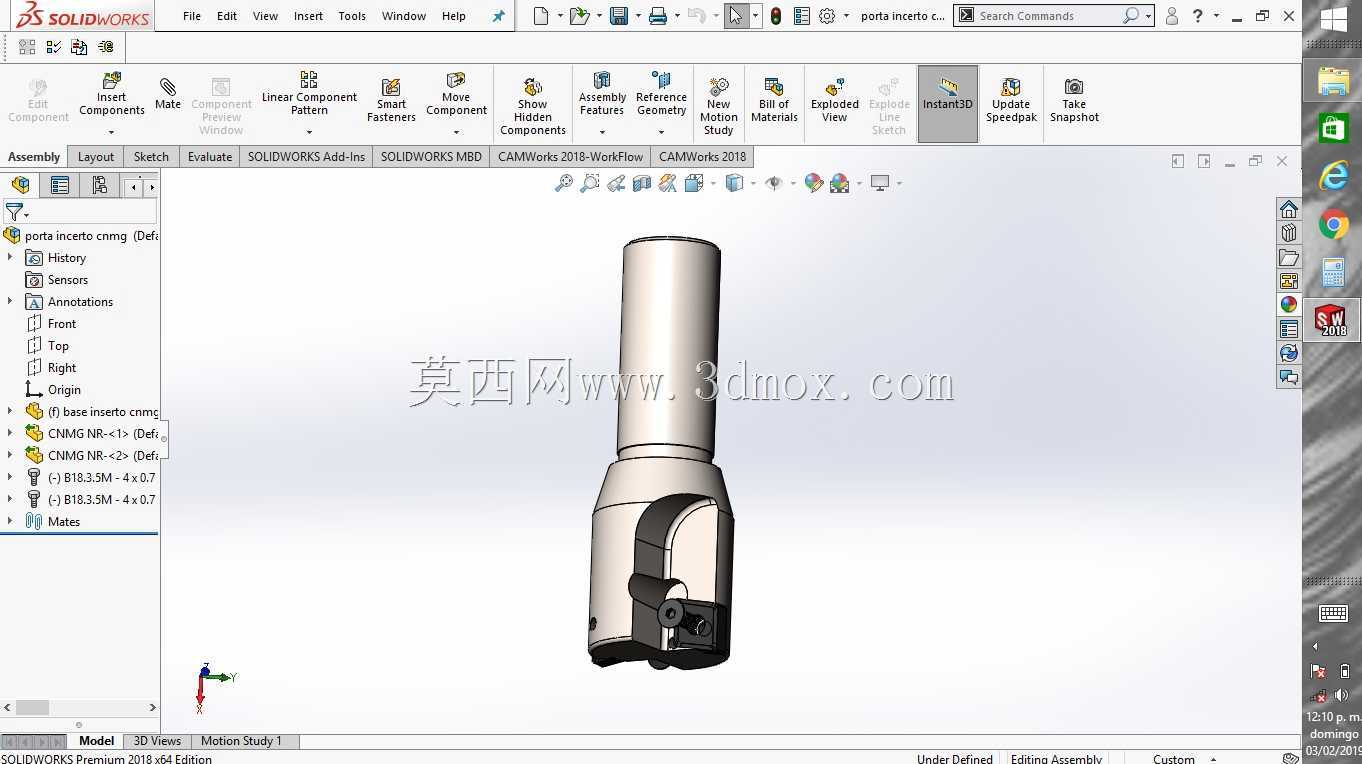Open Chrome from taskbar
The width and height of the screenshot is (1362, 764).
pos(1333,225)
